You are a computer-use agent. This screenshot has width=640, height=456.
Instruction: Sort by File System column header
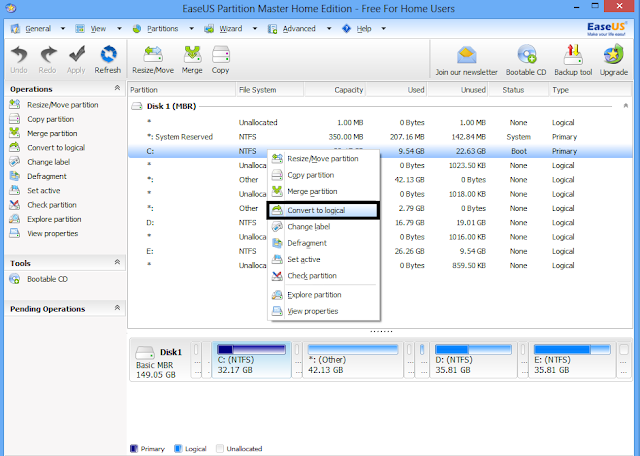tap(269, 90)
